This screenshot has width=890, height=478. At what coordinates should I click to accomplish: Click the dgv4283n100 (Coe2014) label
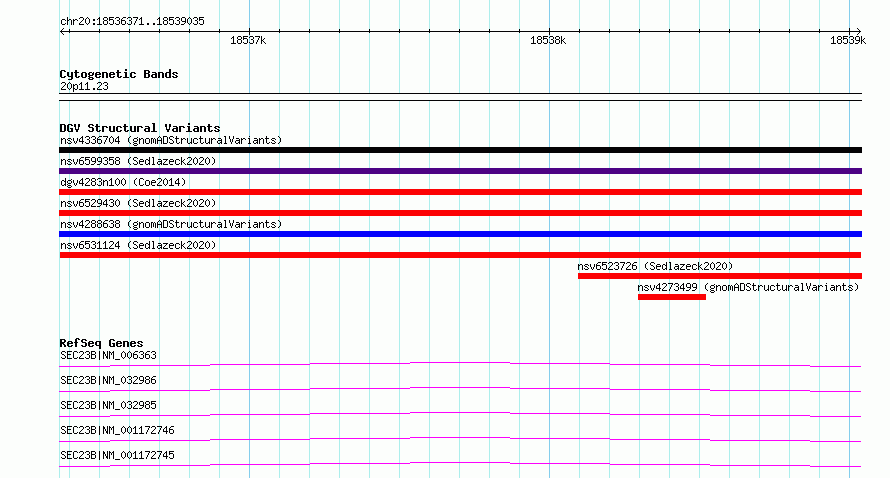coord(123,182)
